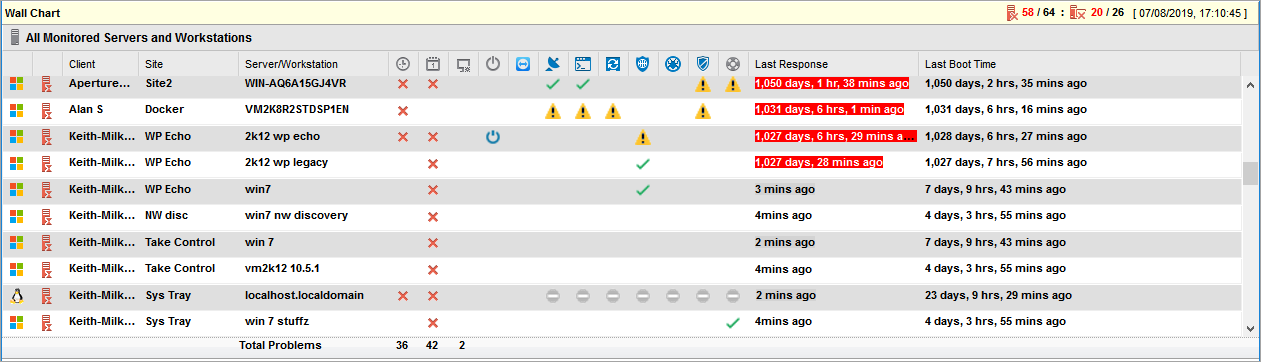
Task: Click the scrollbar up arrow
Action: (1250, 86)
